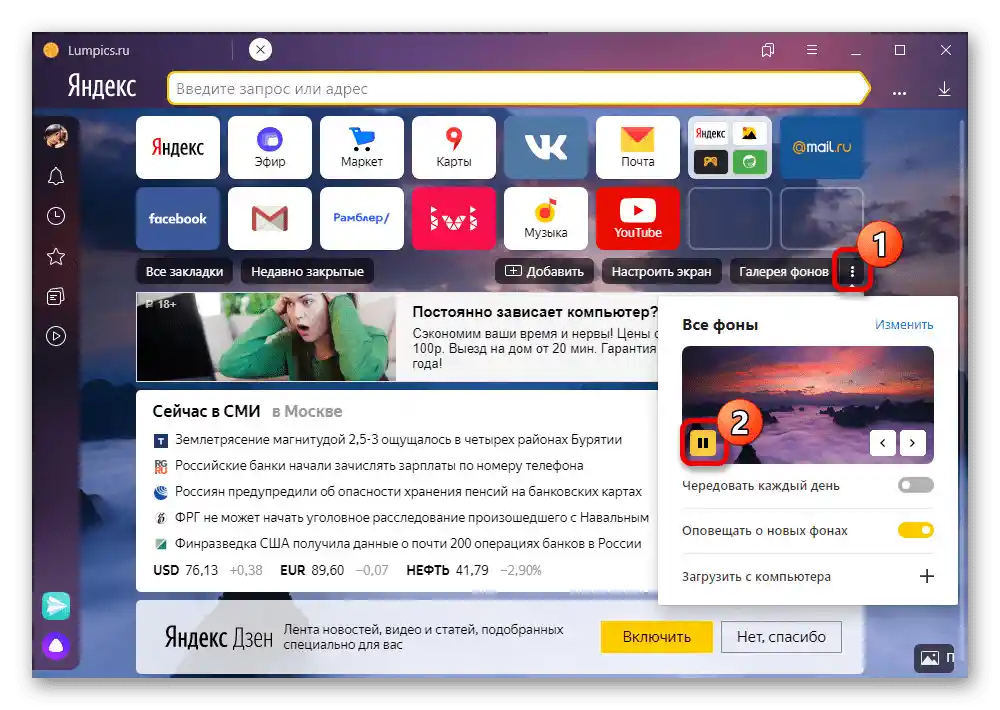This screenshot has width=1000, height=710.
Task: Open collections icon in the sidebar
Action: click(56, 297)
